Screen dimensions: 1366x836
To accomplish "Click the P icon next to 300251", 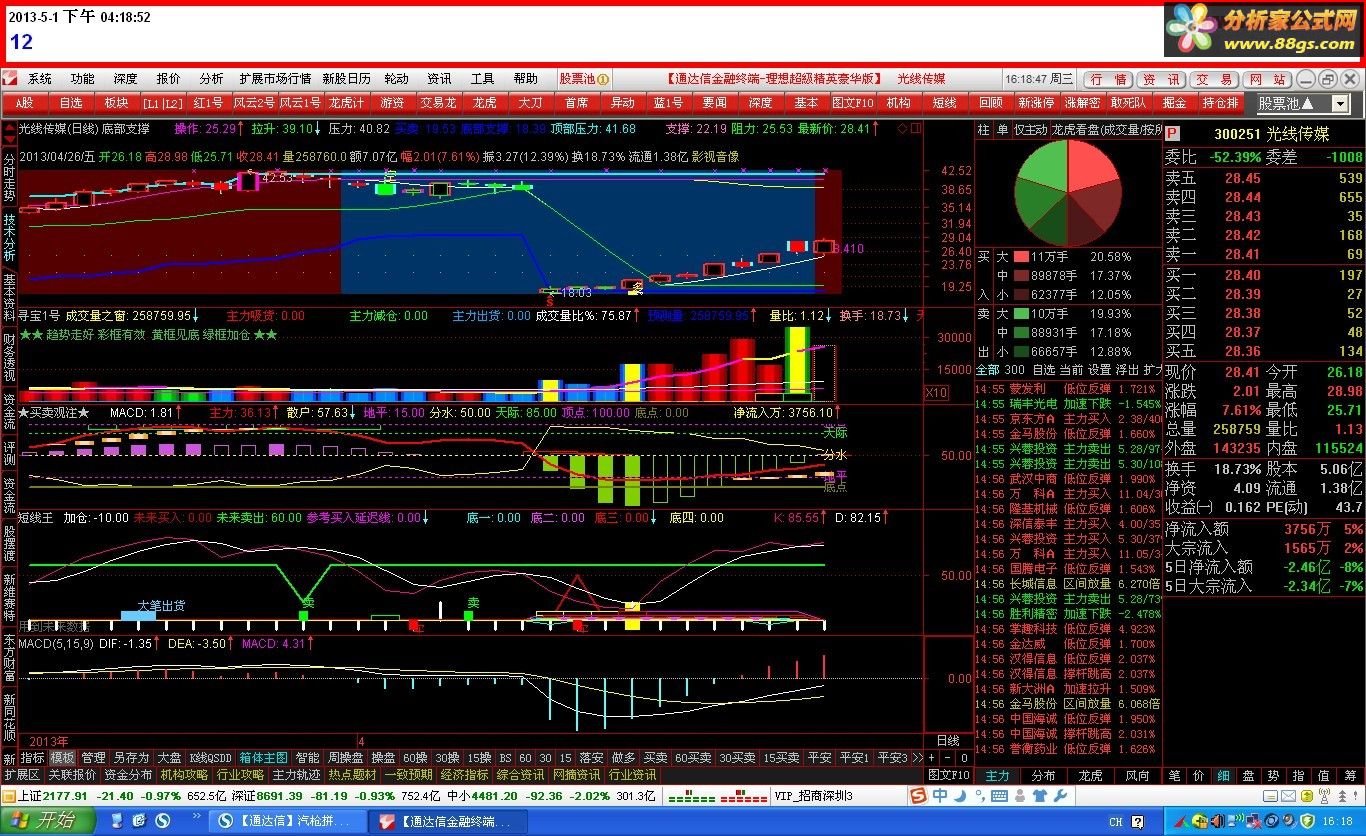I will tap(1172, 134).
